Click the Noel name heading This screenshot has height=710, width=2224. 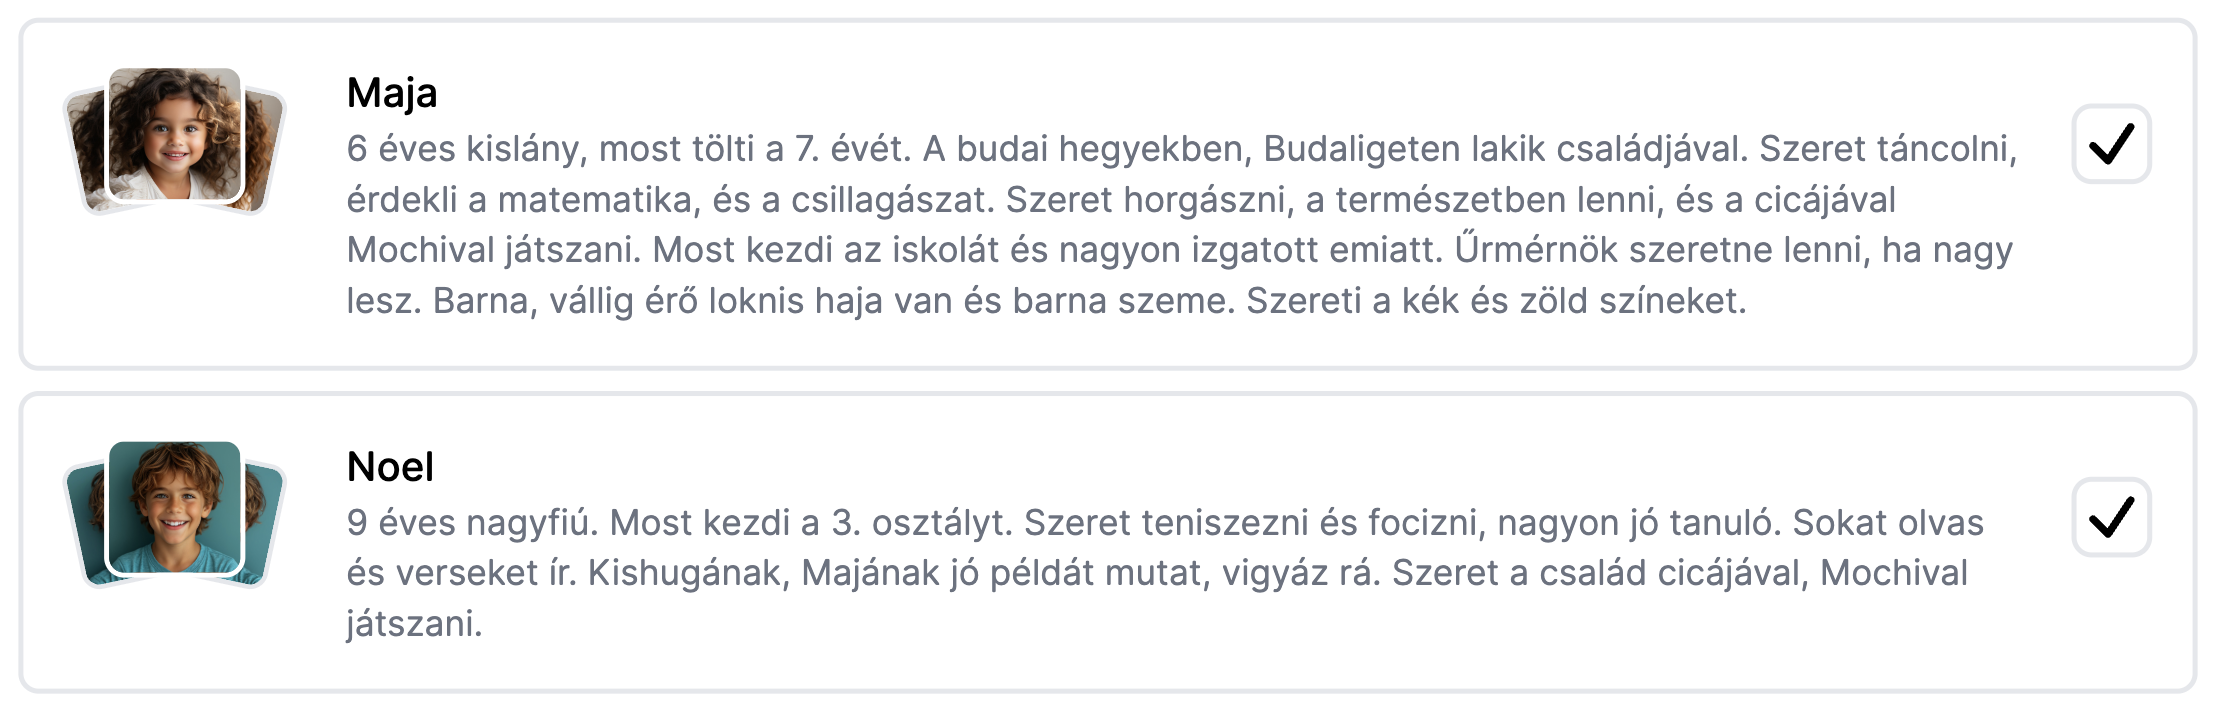click(x=390, y=467)
